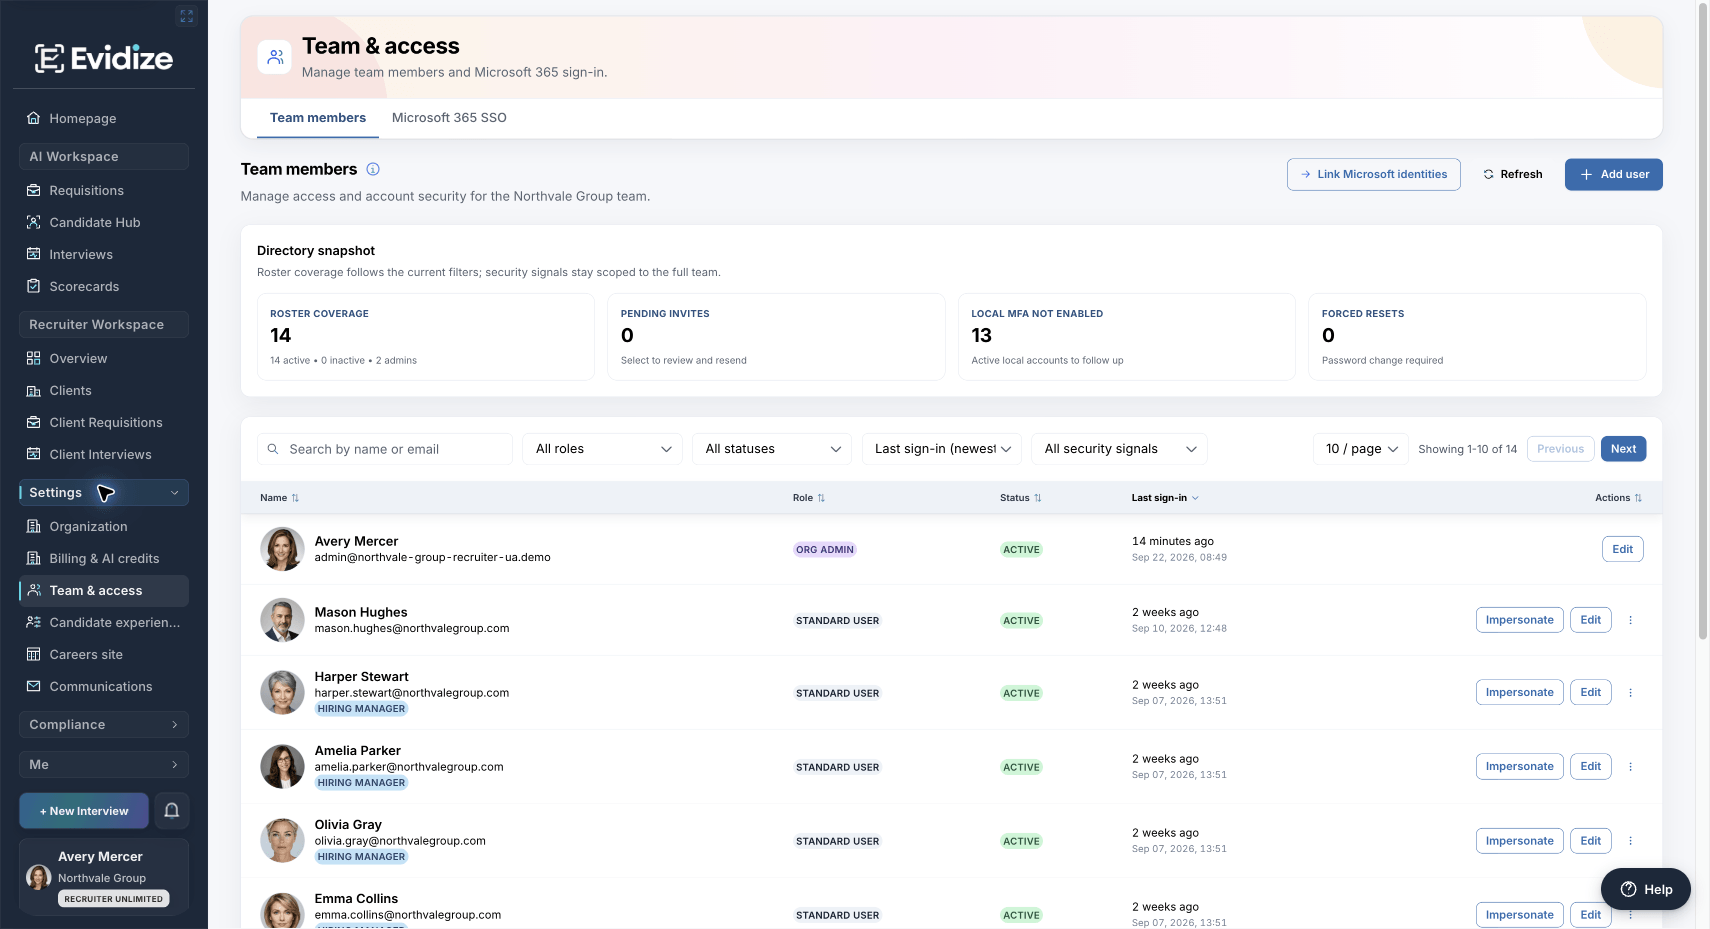Open the Local MFA Not Enabled card
Image resolution: width=1710 pixels, height=929 pixels.
tap(1126, 337)
